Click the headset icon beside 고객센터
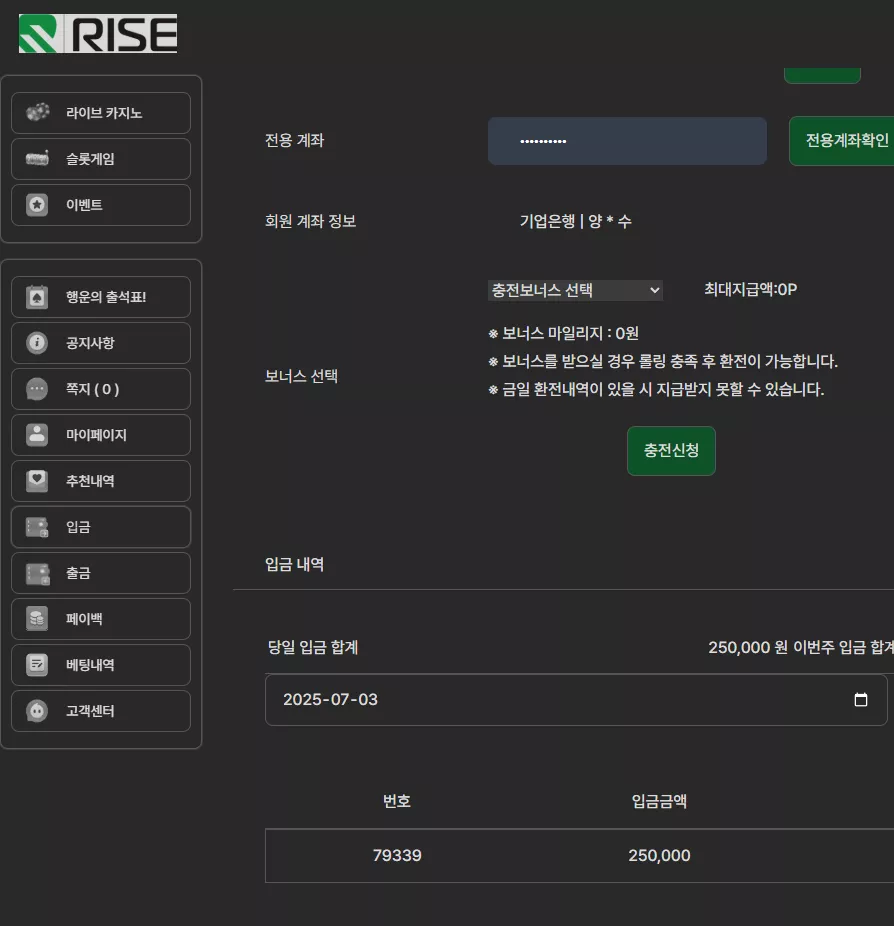 [37, 711]
